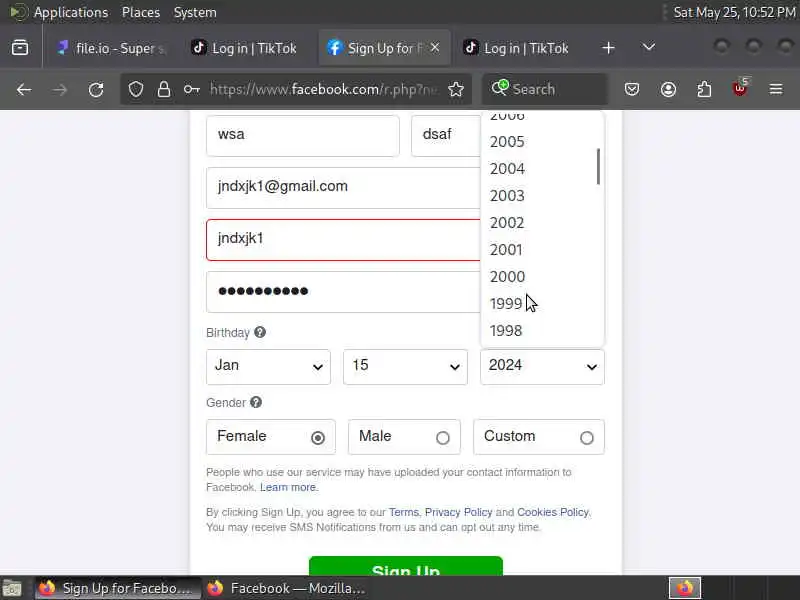Open the birthday month dropdown showing Jan
Image resolution: width=800 pixels, height=600 pixels.
pyautogui.click(x=268, y=366)
